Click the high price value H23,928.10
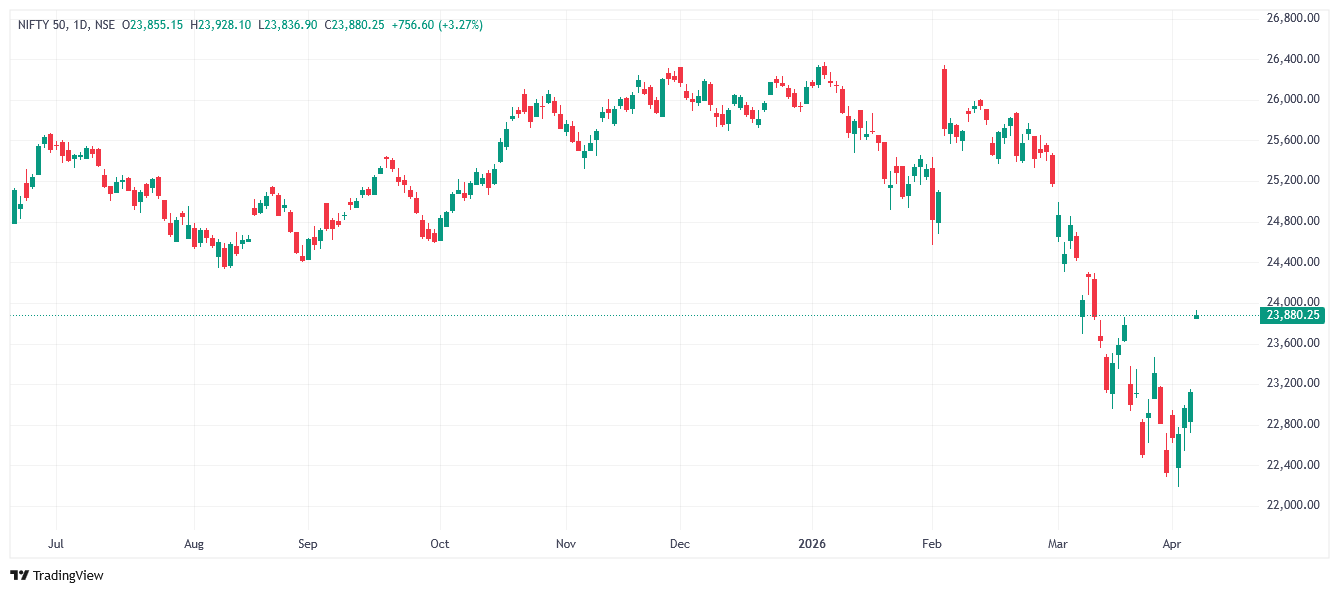 tap(222, 24)
